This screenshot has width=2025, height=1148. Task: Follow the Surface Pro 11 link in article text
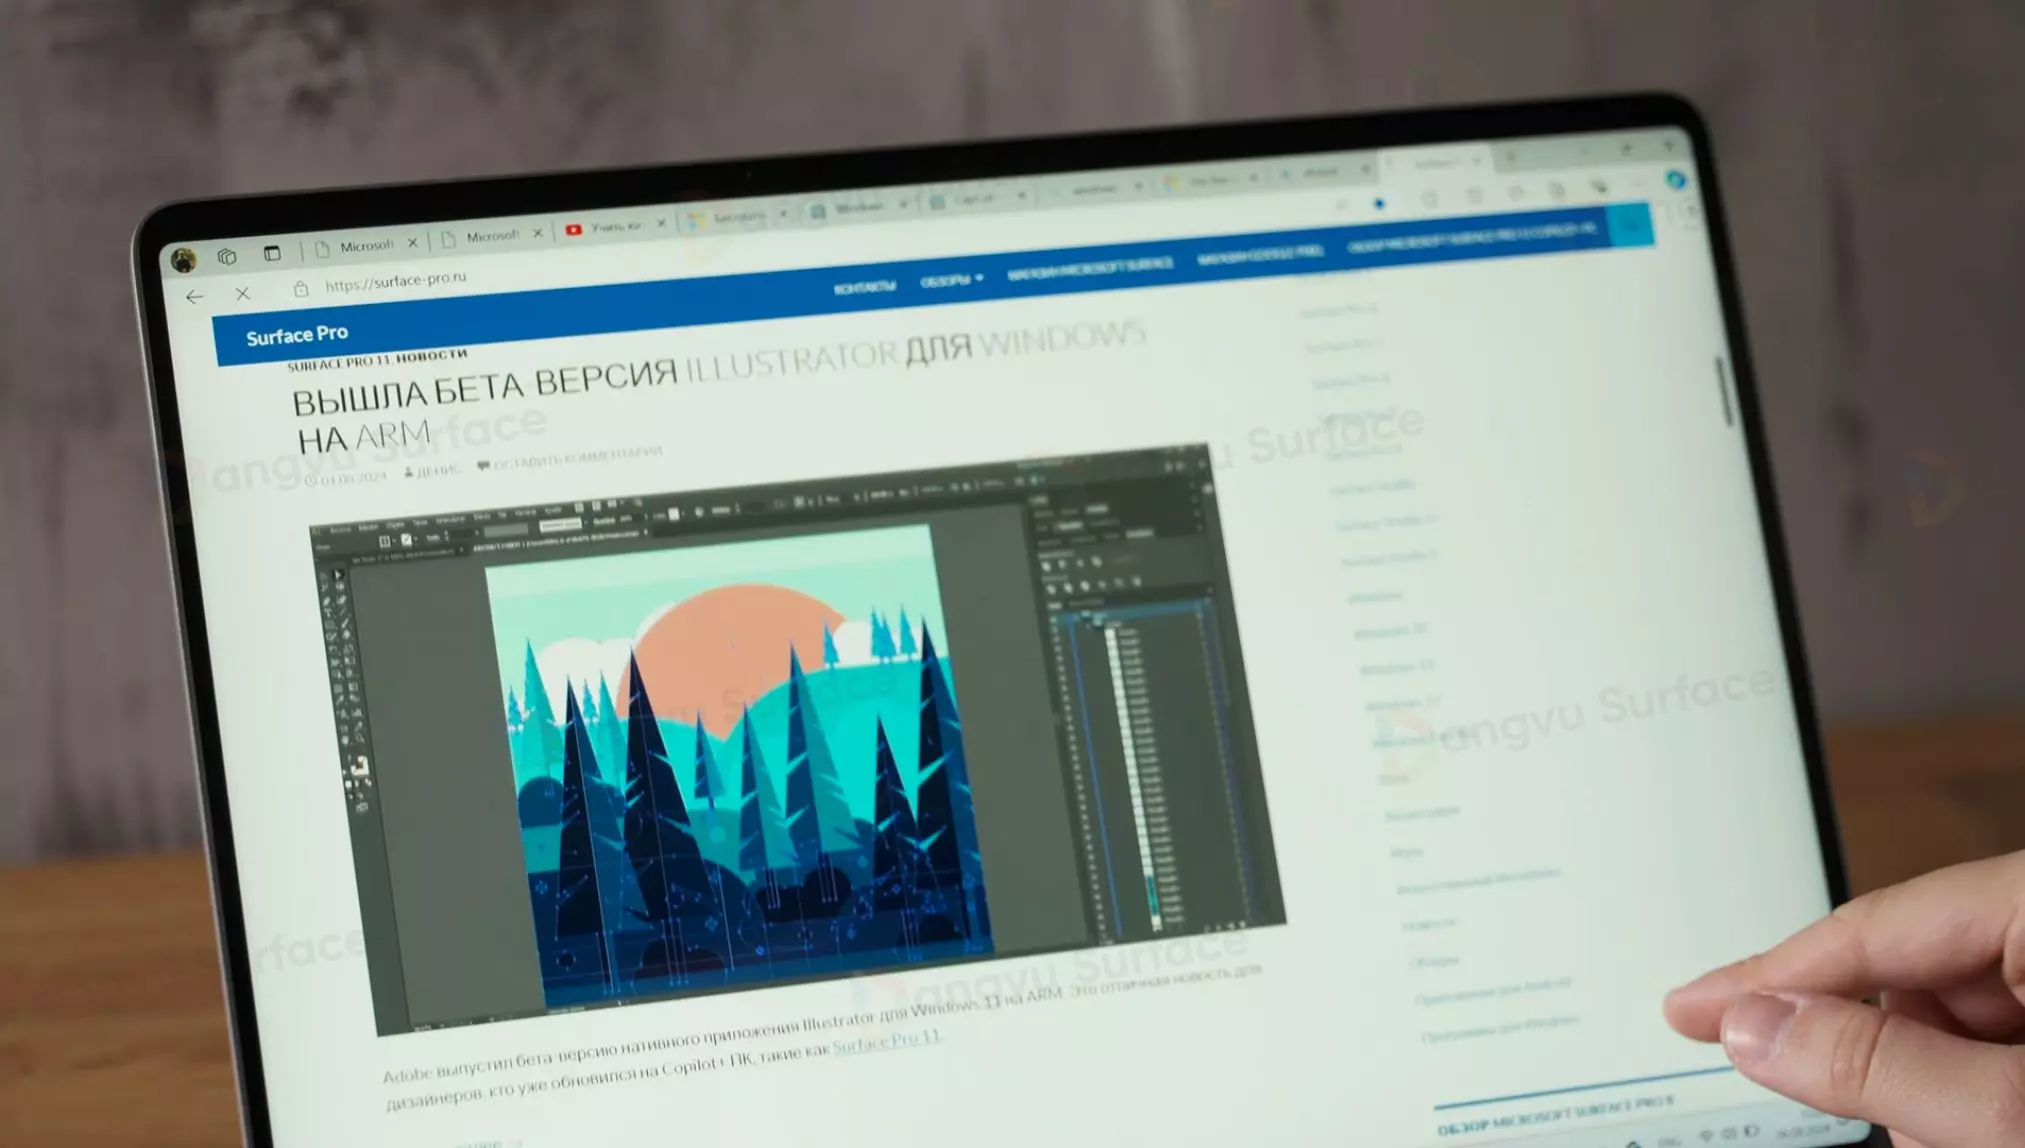click(887, 1040)
